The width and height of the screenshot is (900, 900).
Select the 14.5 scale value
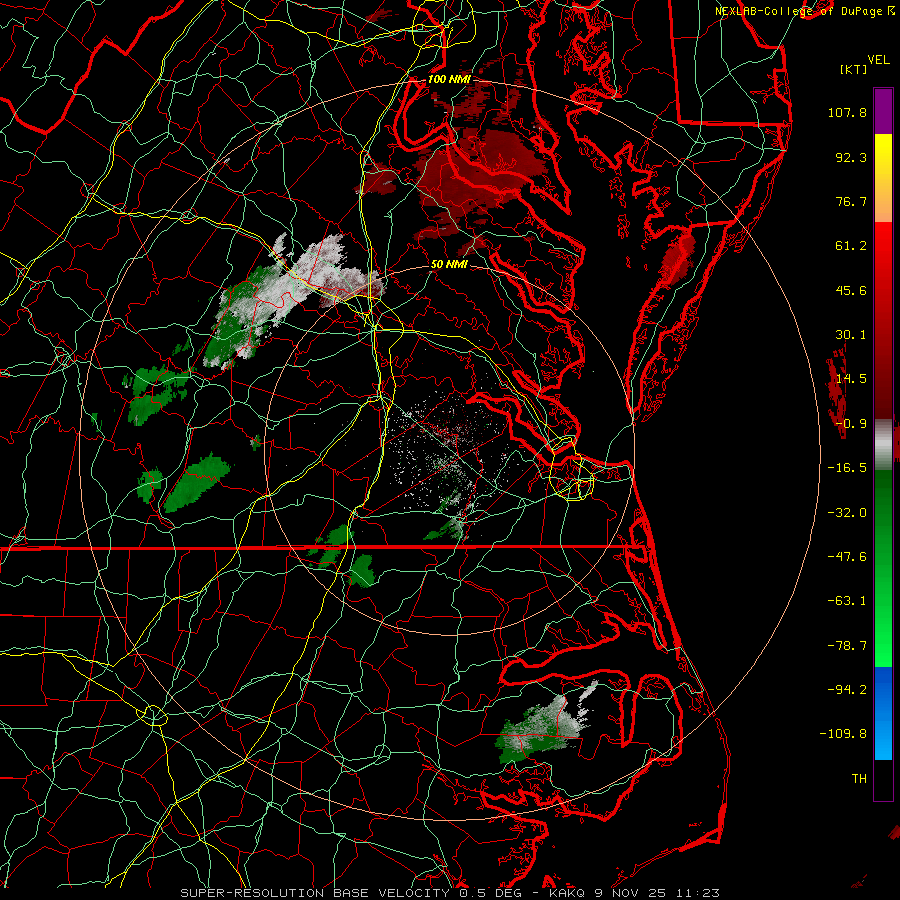[x=851, y=379]
